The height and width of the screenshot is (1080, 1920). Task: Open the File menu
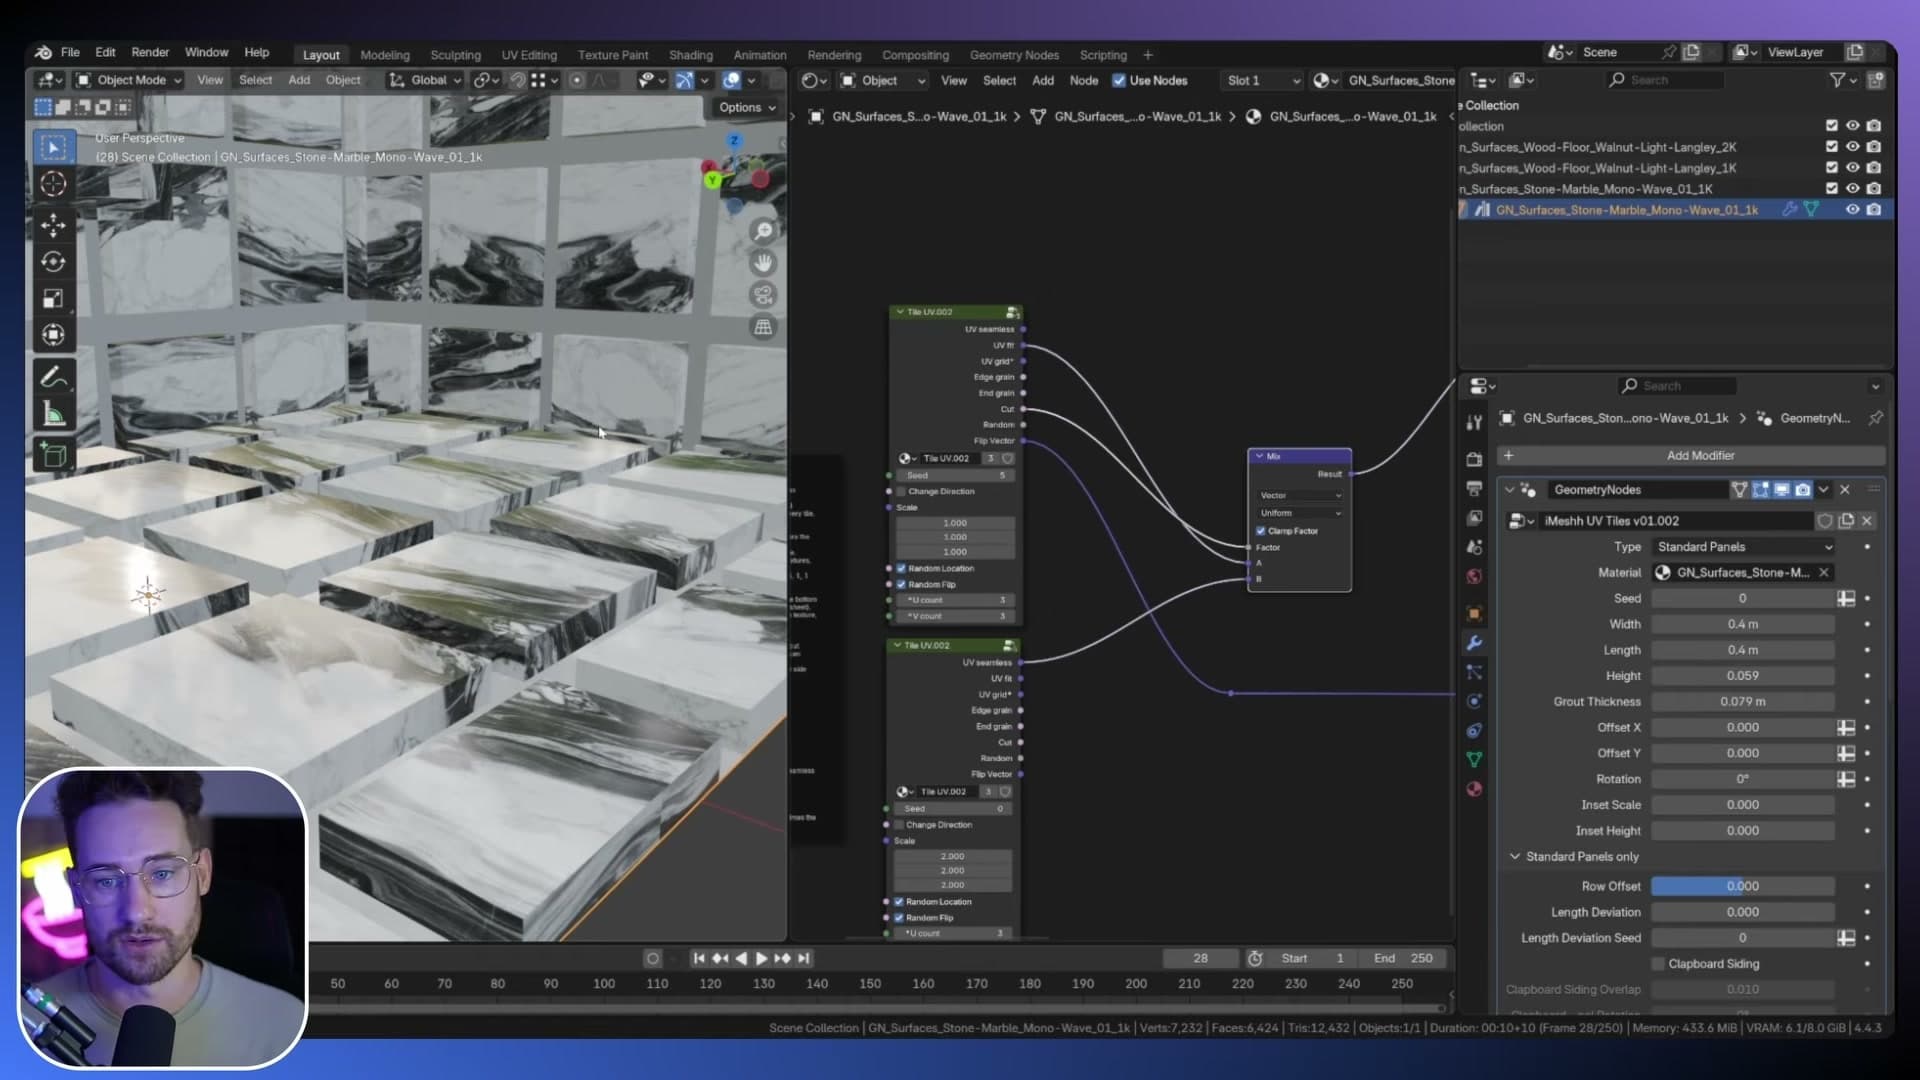pos(70,52)
